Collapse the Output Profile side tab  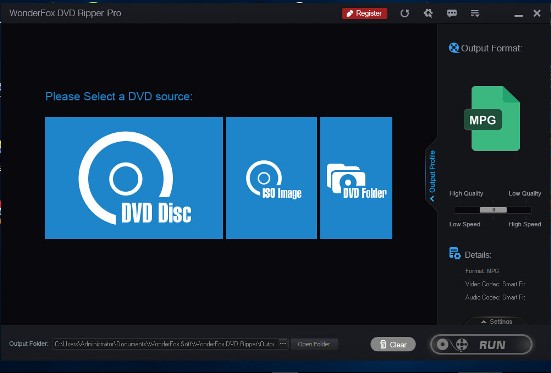pyautogui.click(x=432, y=175)
